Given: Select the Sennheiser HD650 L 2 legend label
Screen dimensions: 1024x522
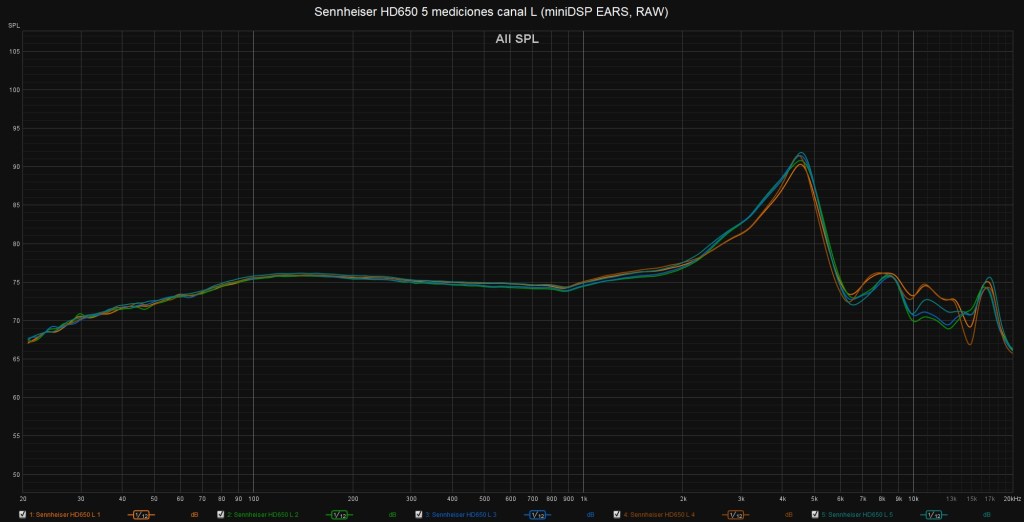Looking at the screenshot, I should [x=263, y=515].
